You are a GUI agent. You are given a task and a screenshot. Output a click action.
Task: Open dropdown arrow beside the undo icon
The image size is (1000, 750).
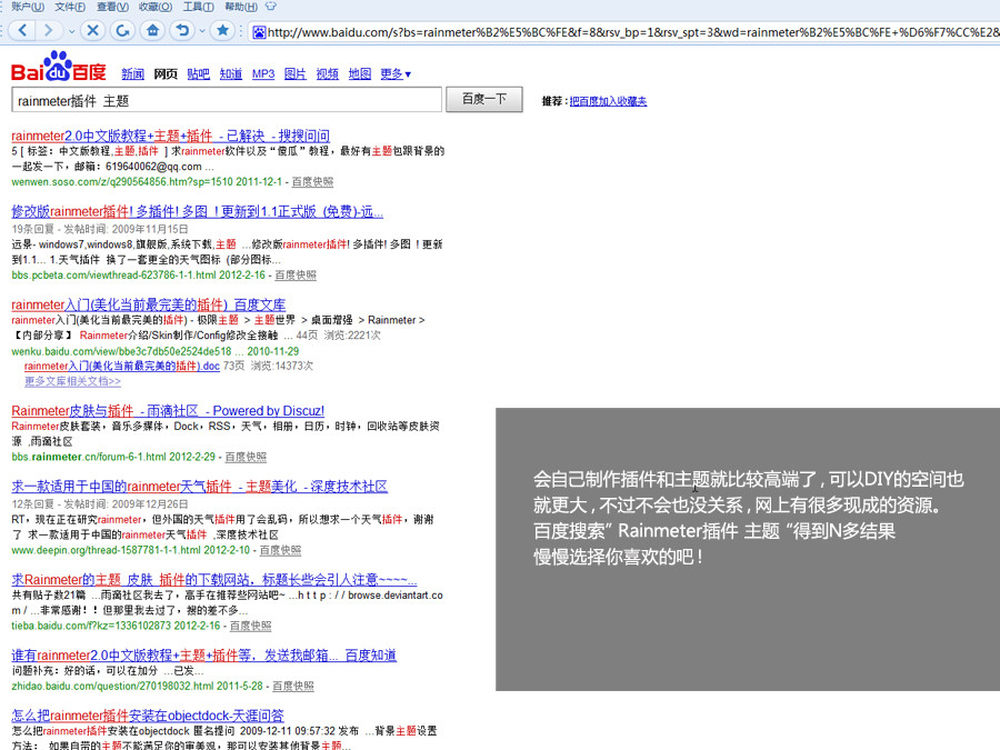[x=201, y=30]
